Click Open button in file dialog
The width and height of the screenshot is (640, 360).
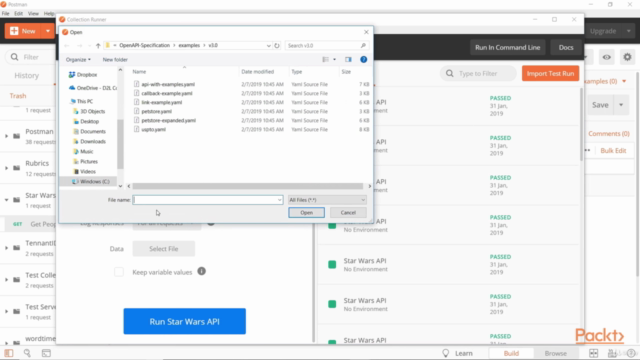pos(307,213)
